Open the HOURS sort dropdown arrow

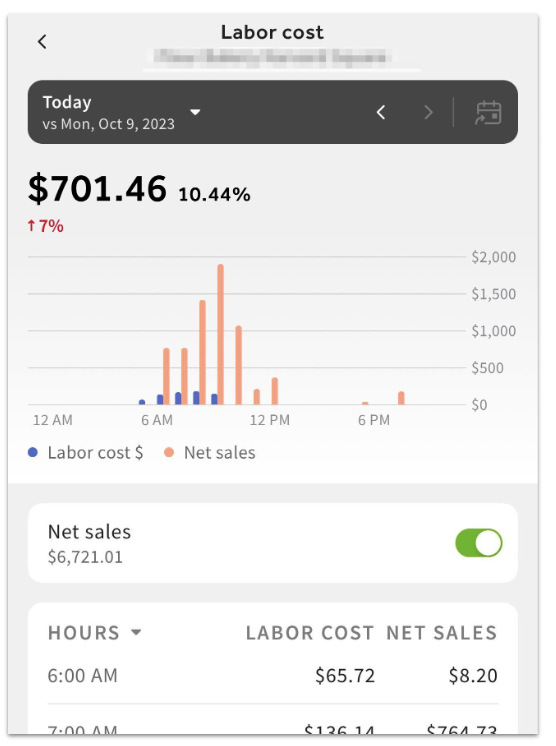[x=136, y=632]
